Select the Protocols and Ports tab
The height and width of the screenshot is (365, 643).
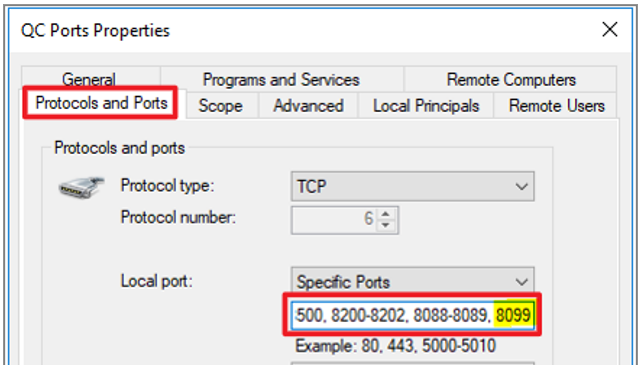pyautogui.click(x=101, y=103)
